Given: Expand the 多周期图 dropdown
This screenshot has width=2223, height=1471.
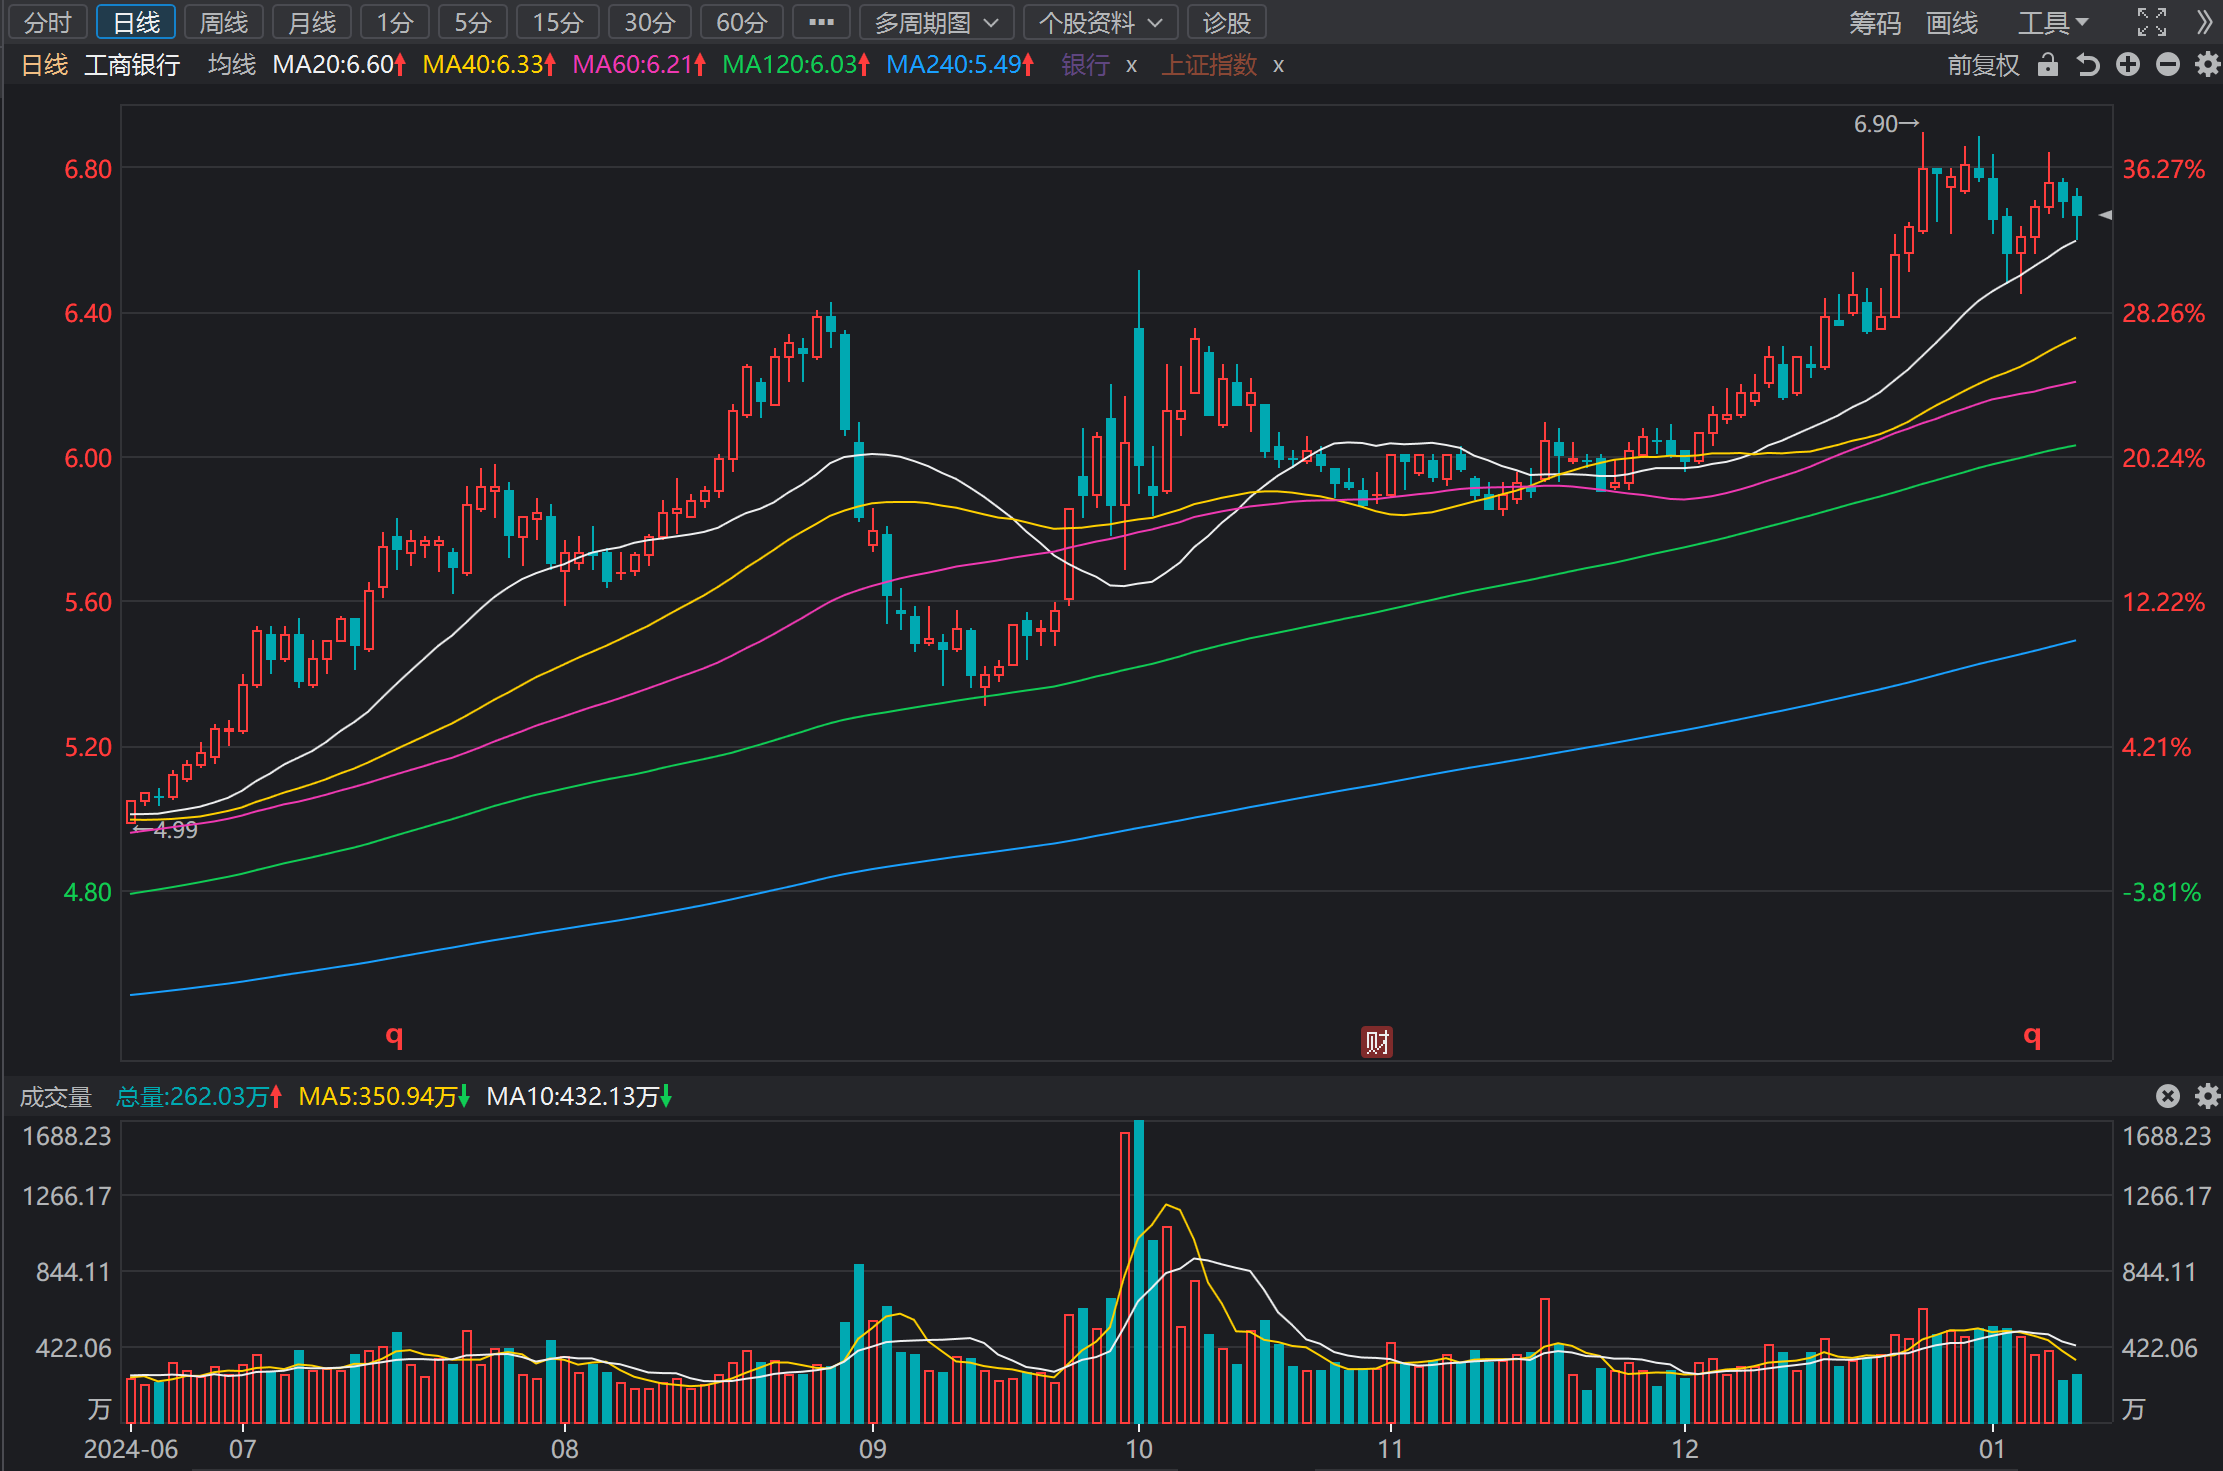Looking at the screenshot, I should click(x=937, y=22).
